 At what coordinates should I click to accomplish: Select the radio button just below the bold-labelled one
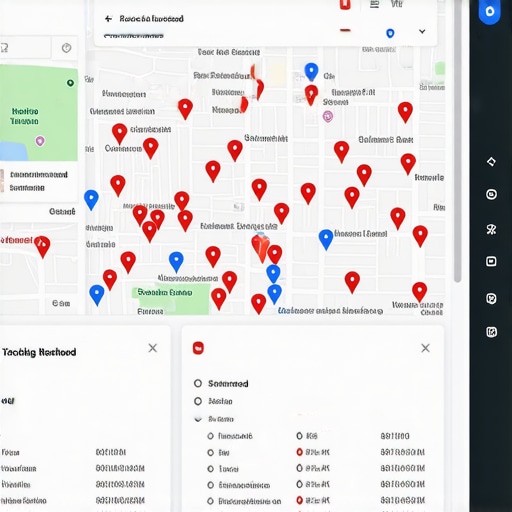pyautogui.click(x=198, y=401)
